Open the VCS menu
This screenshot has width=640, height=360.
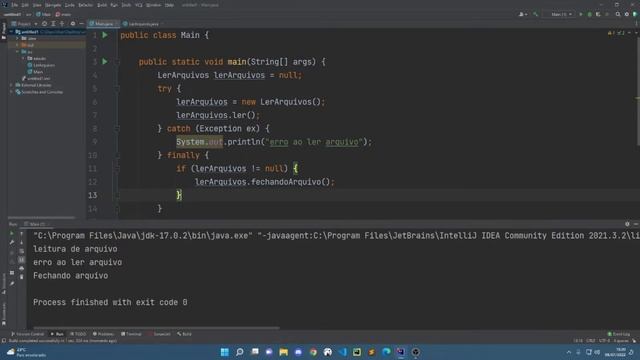[x=139, y=5]
